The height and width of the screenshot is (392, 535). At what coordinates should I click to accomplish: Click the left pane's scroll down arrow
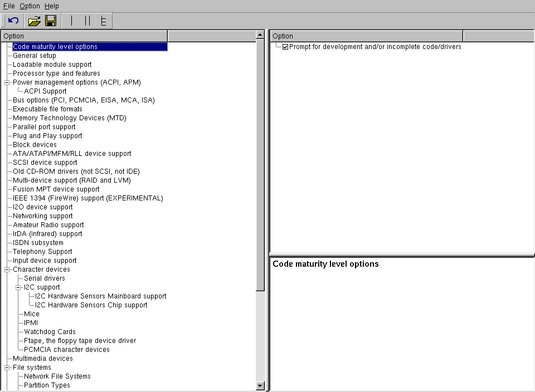pyautogui.click(x=260, y=386)
